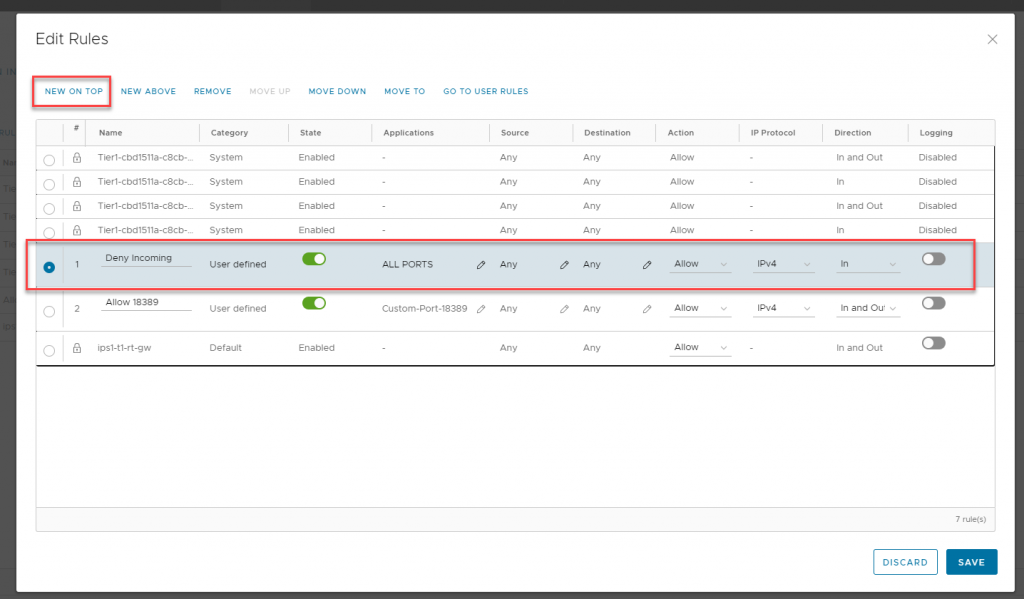
Task: Edit Destination pencil for Allow 18389 rule
Action: [647, 309]
